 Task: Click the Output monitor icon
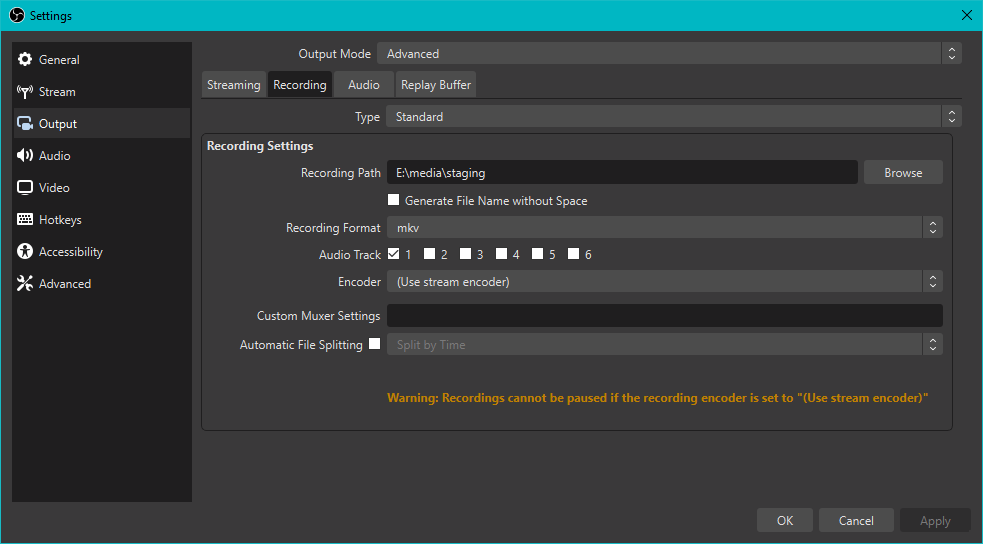[x=25, y=124]
